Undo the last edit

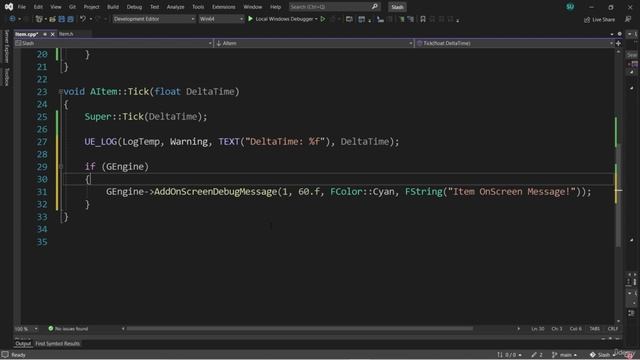tap(83, 19)
